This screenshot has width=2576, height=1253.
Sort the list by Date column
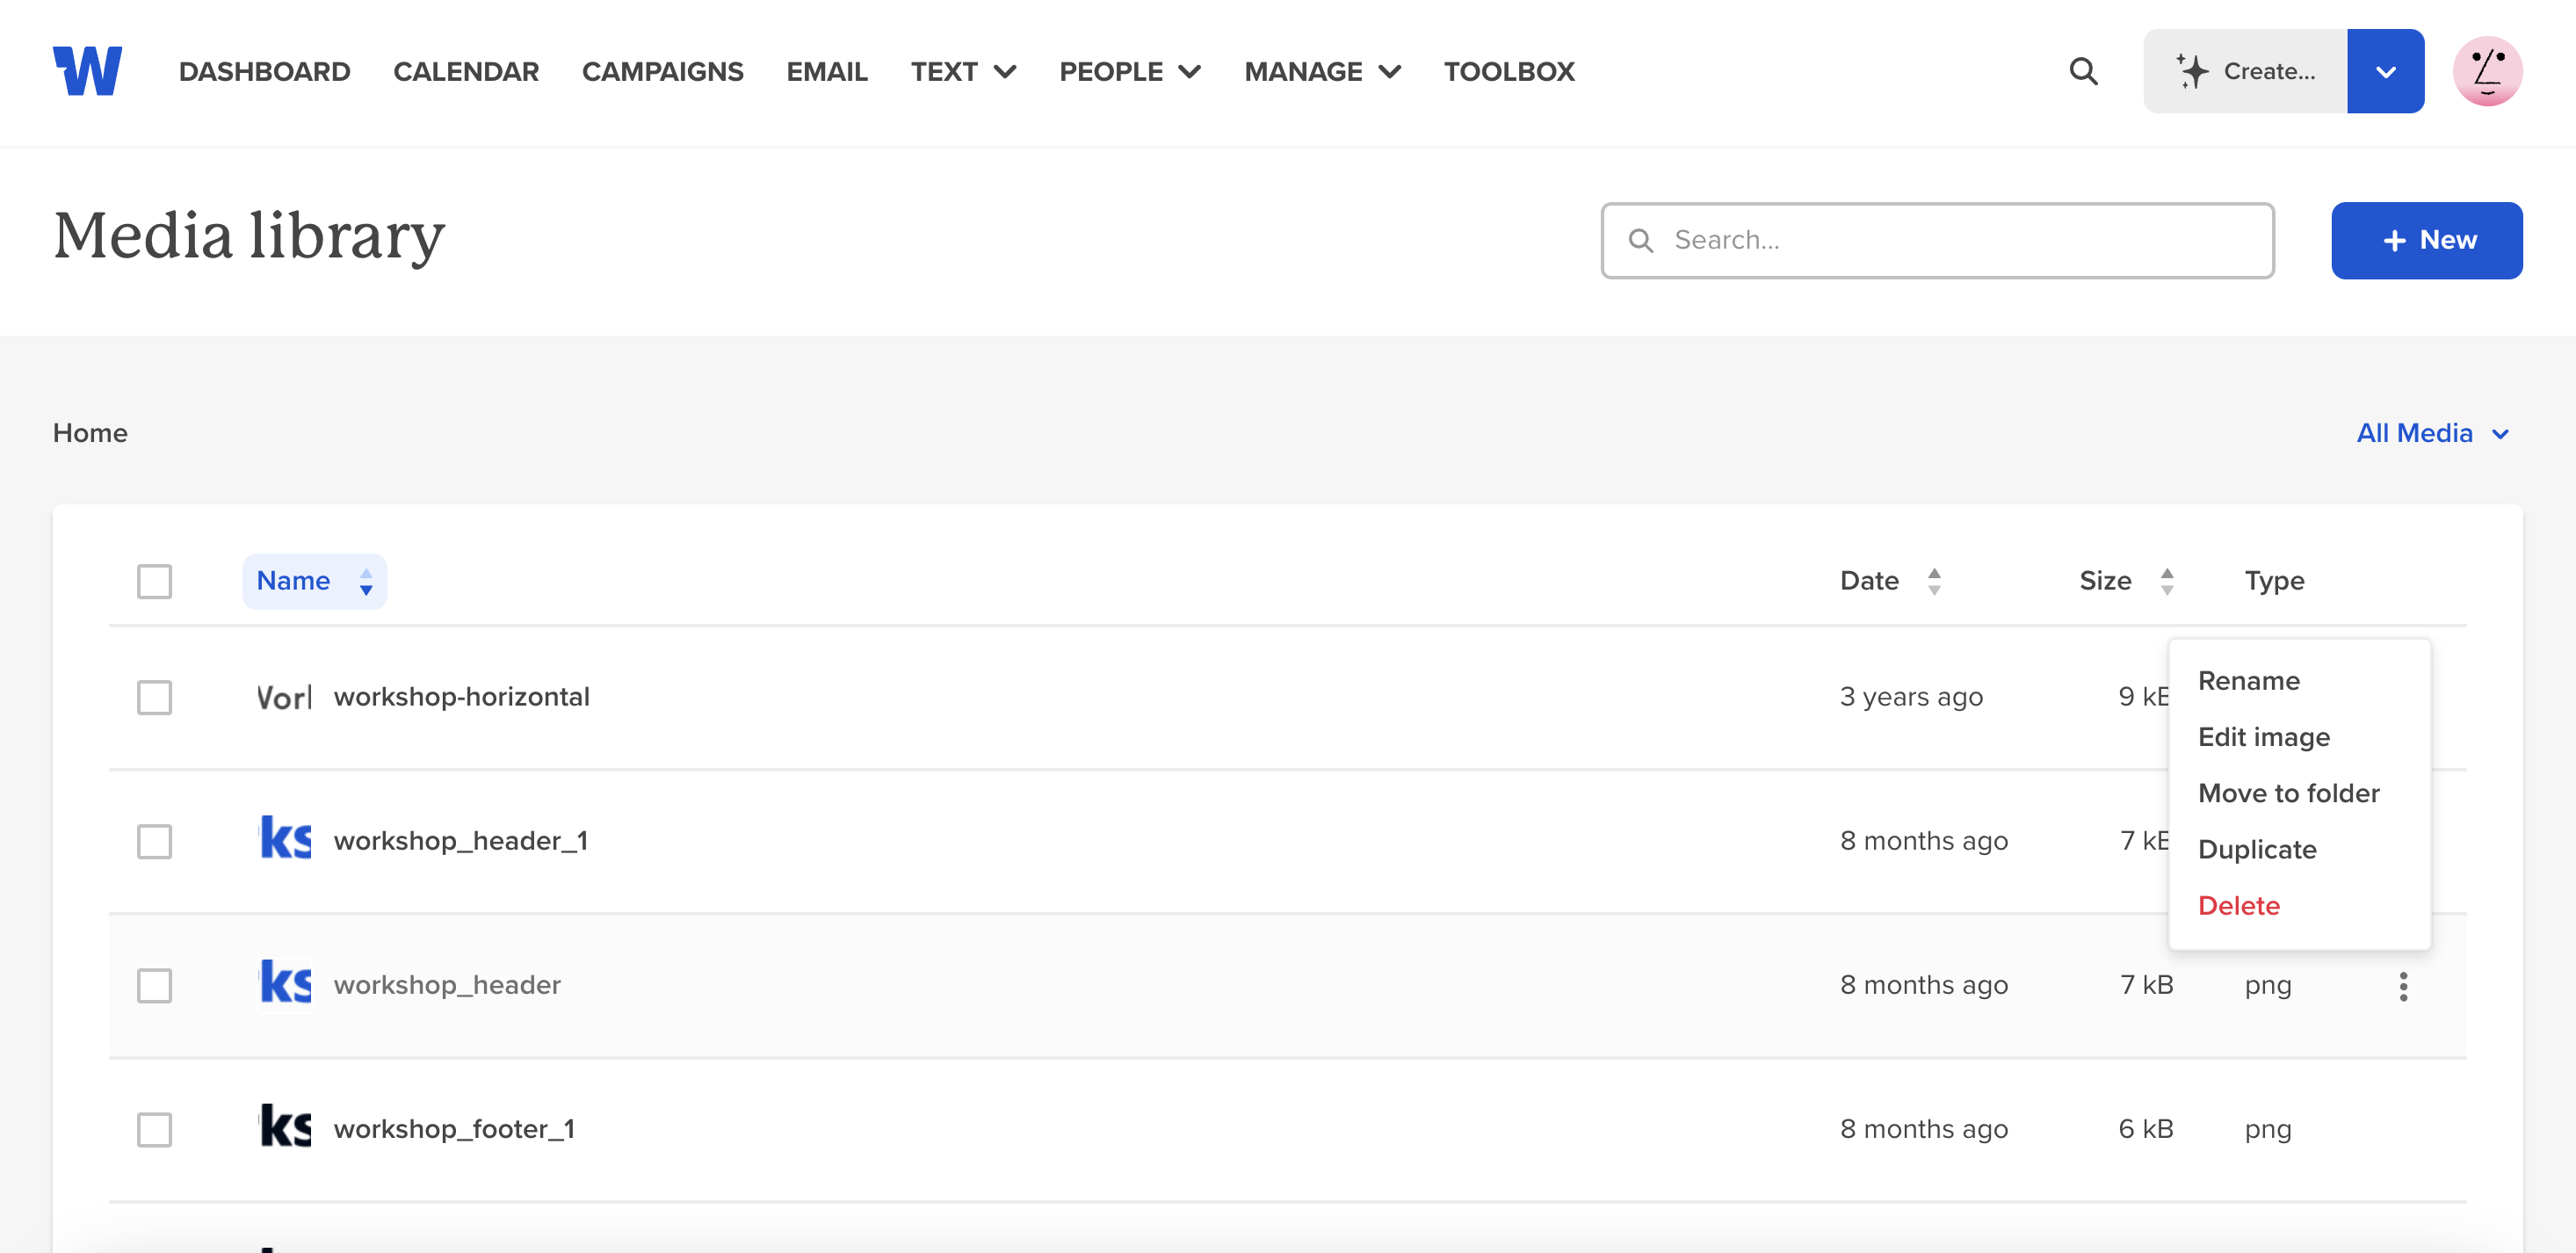point(1890,581)
